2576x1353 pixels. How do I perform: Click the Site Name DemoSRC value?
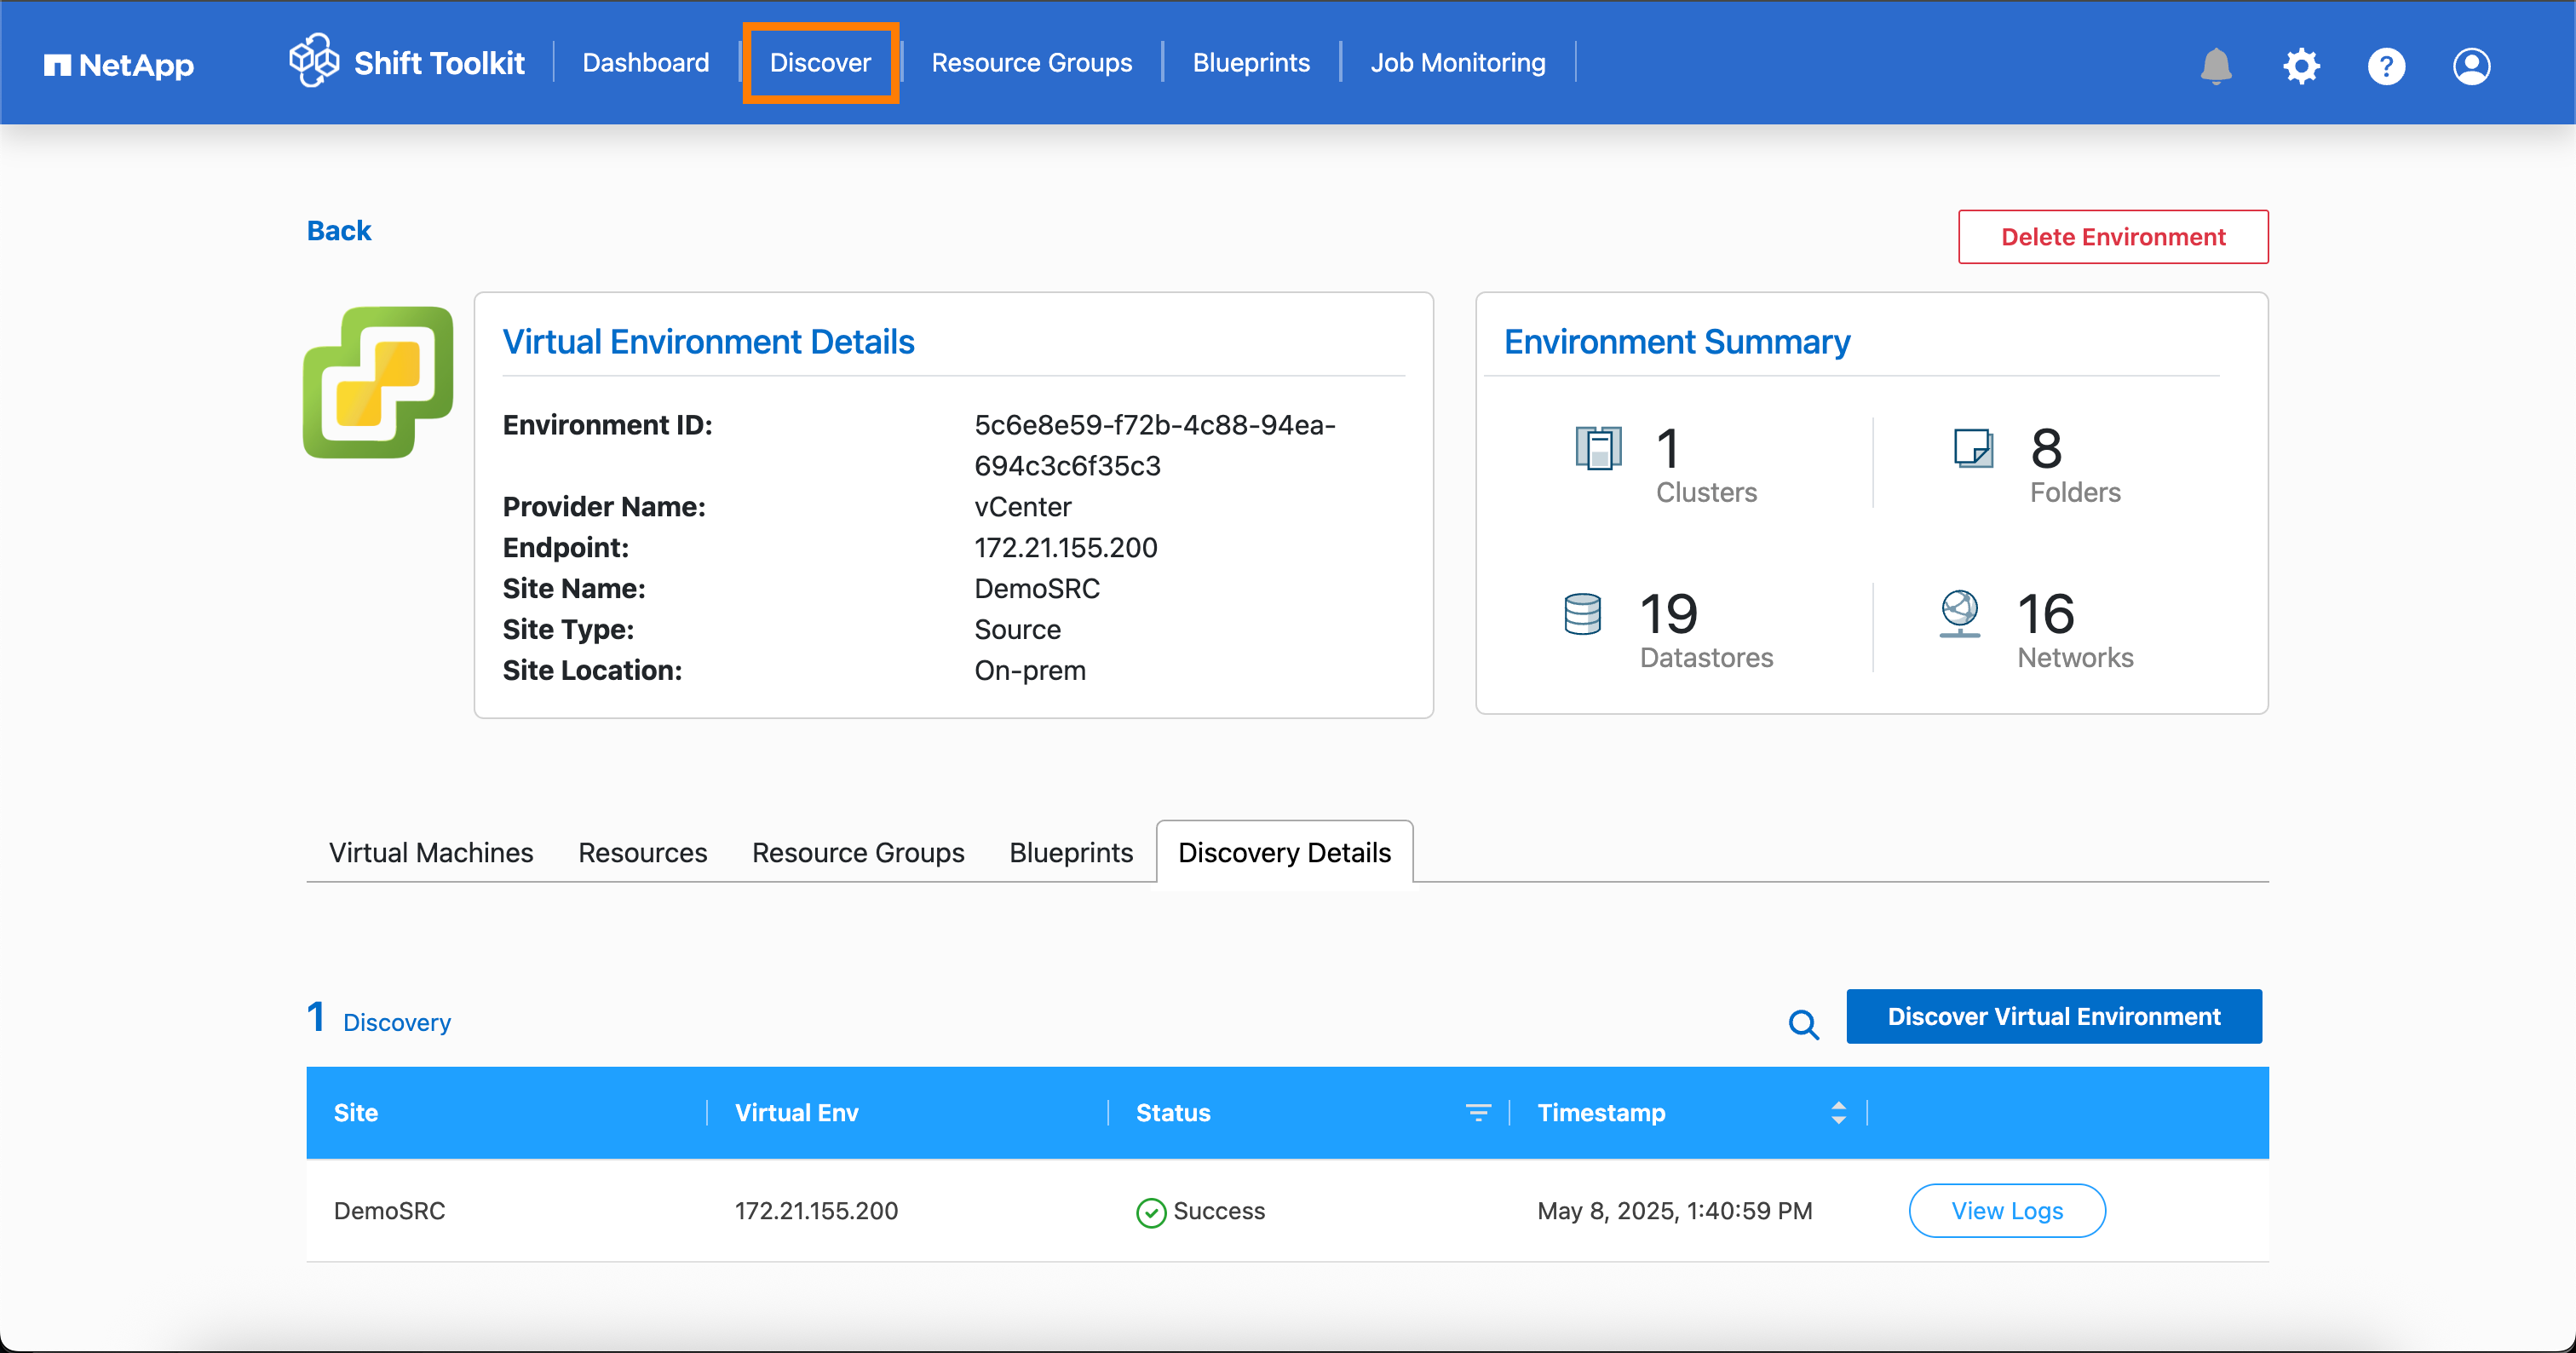tap(1037, 589)
